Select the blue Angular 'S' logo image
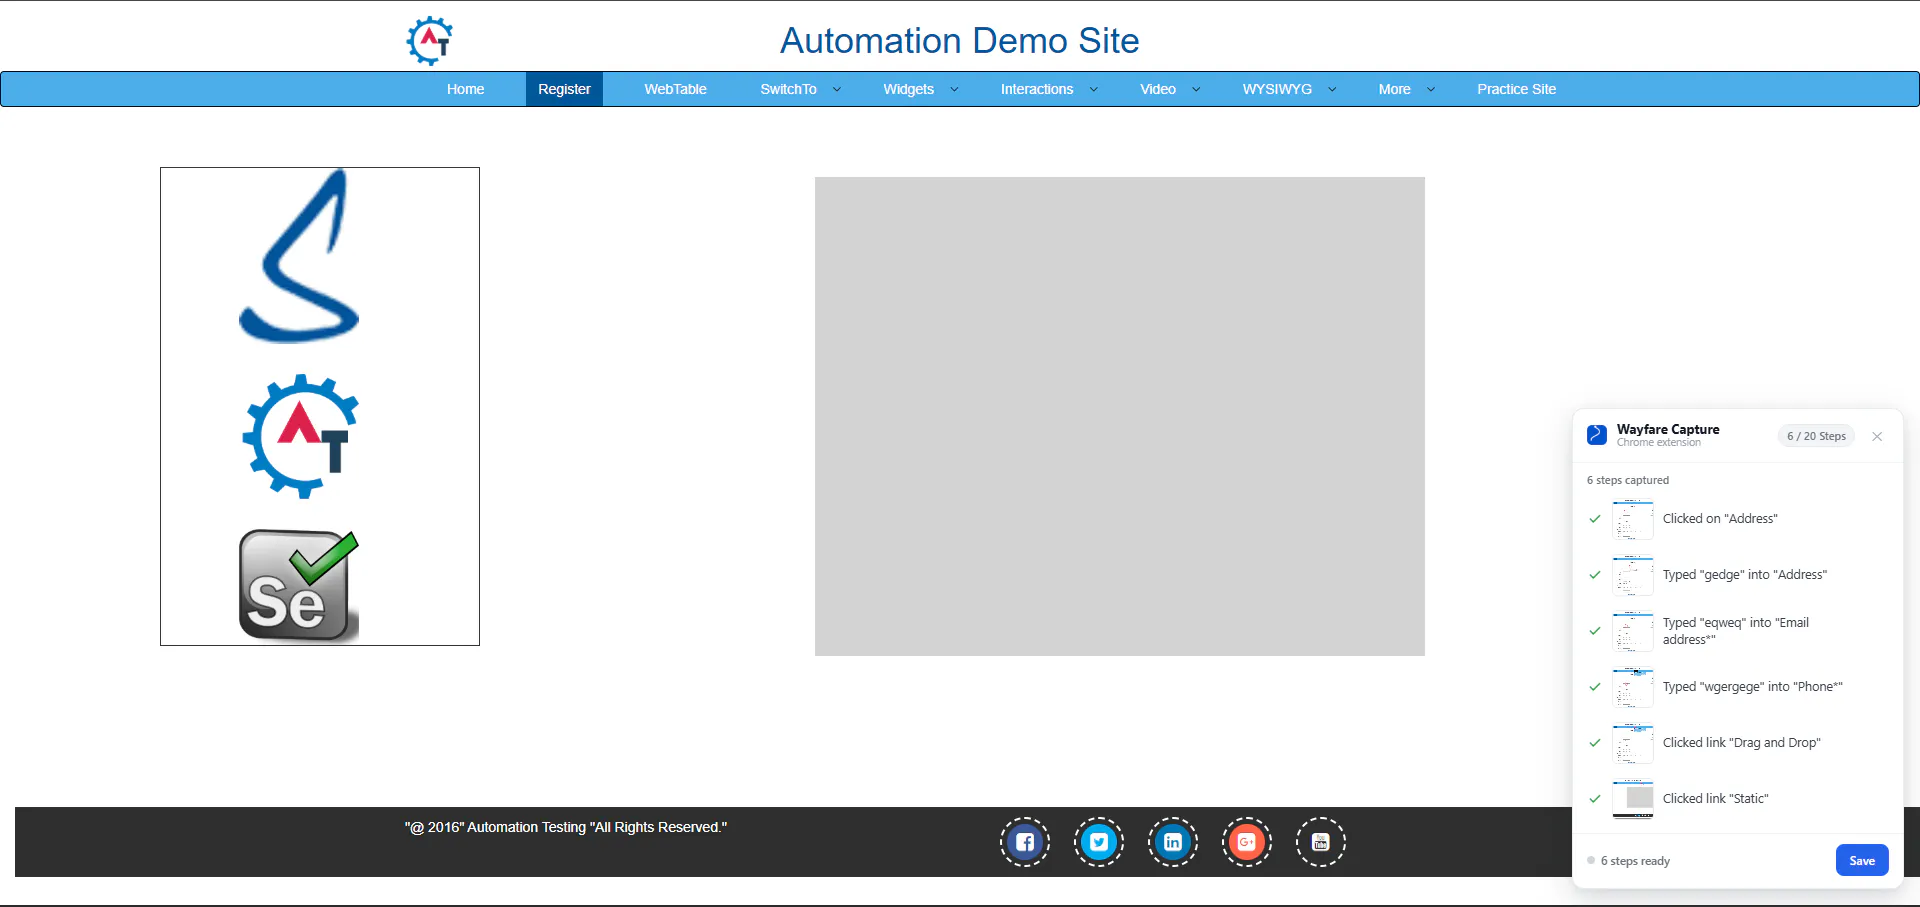This screenshot has width=1920, height=907. [299, 256]
